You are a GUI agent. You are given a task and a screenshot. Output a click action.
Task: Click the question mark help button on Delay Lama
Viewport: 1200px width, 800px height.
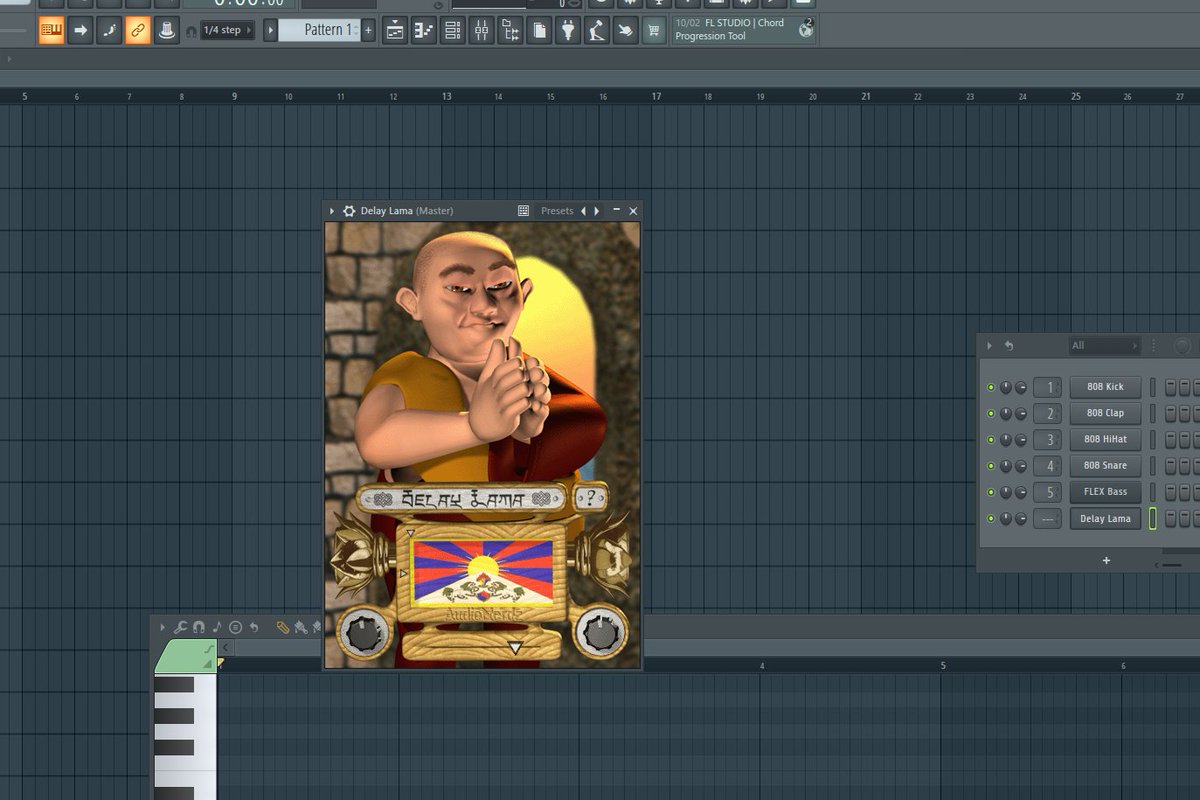(592, 497)
